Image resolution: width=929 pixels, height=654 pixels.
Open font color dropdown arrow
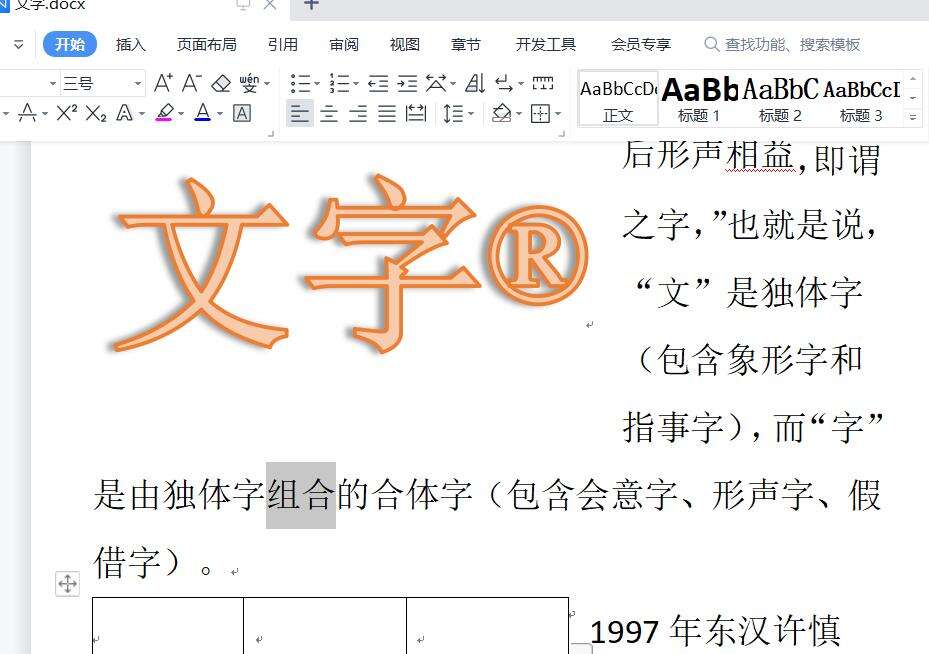click(x=219, y=113)
